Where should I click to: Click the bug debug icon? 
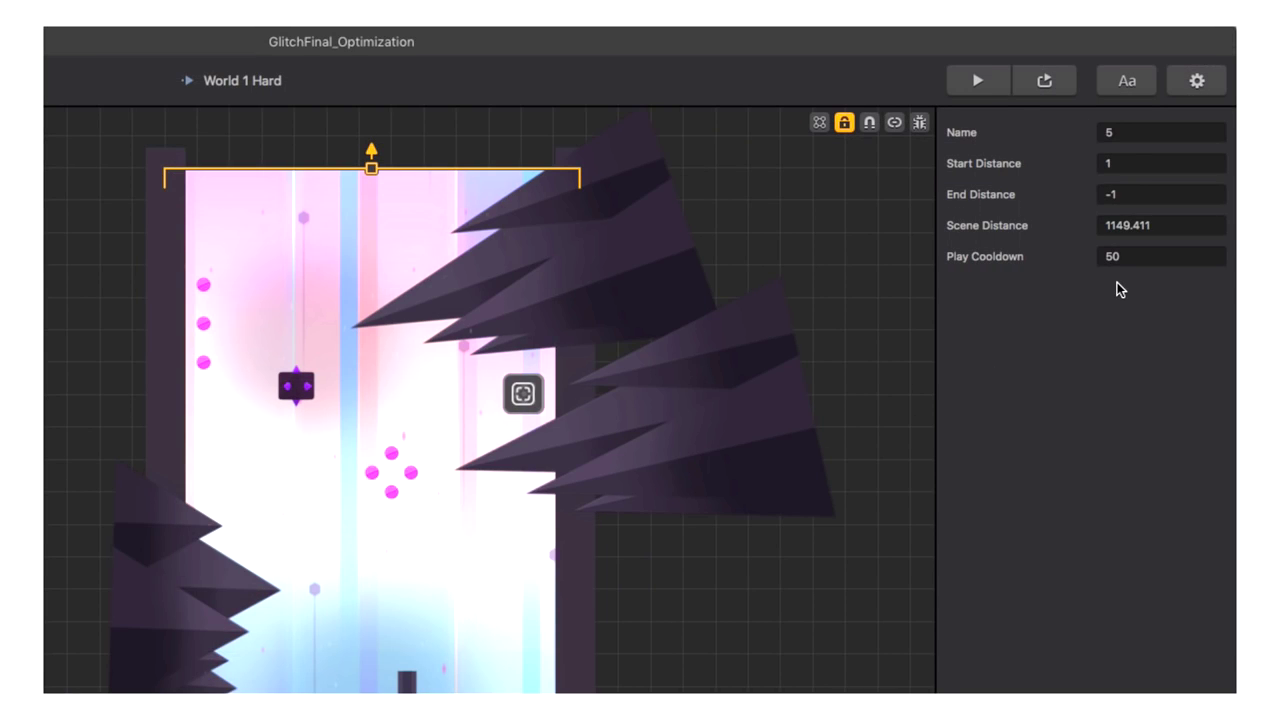[920, 123]
